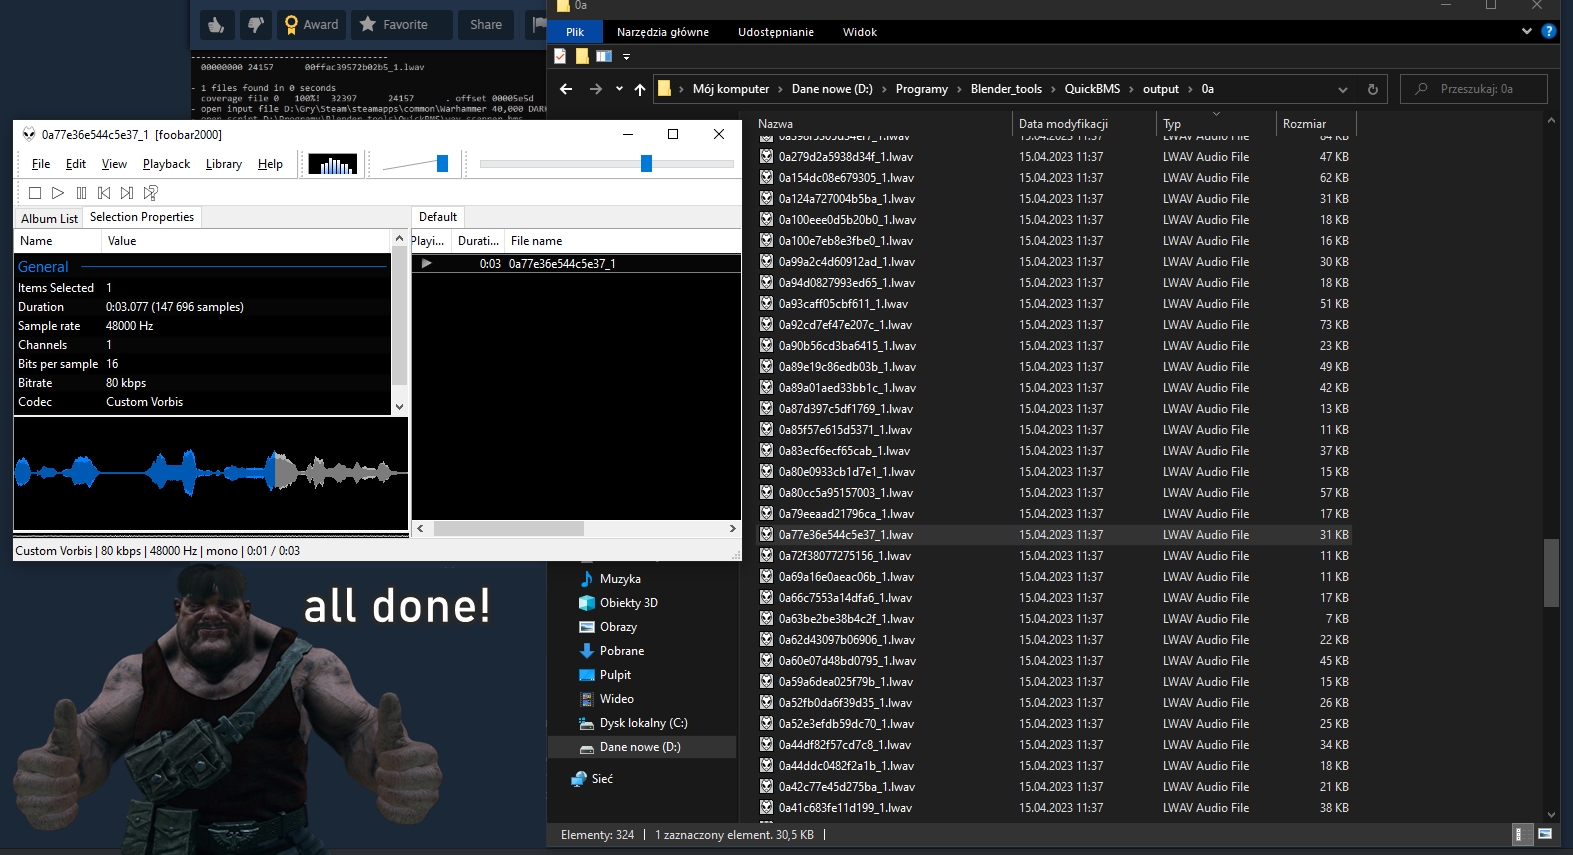This screenshot has height=855, width=1573.
Task: Open Pobrane in the navigation pane
Action: click(621, 651)
